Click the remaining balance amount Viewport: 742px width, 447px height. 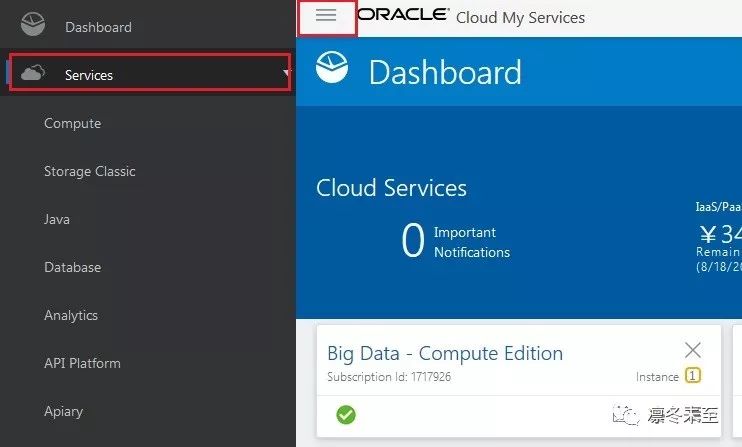721,234
